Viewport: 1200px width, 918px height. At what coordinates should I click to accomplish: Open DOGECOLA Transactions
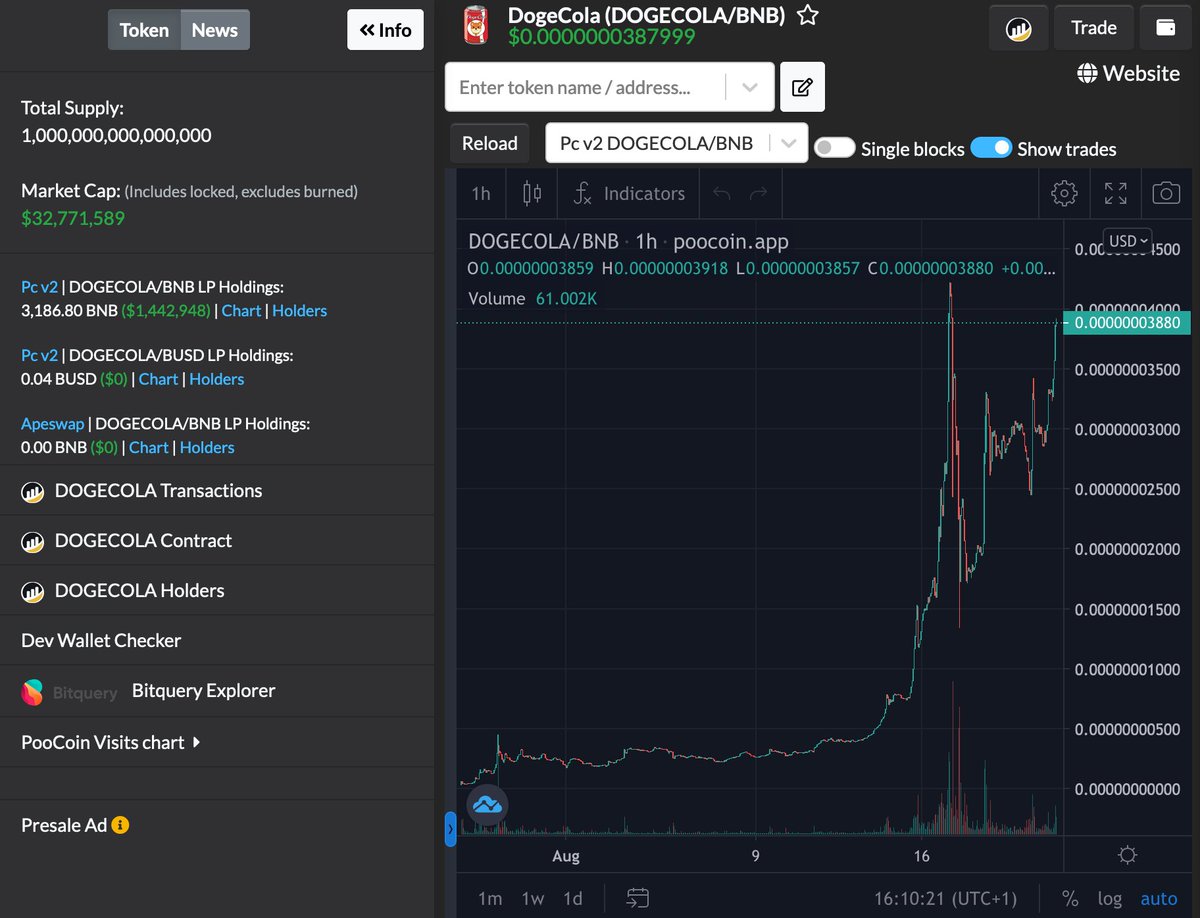coord(158,491)
